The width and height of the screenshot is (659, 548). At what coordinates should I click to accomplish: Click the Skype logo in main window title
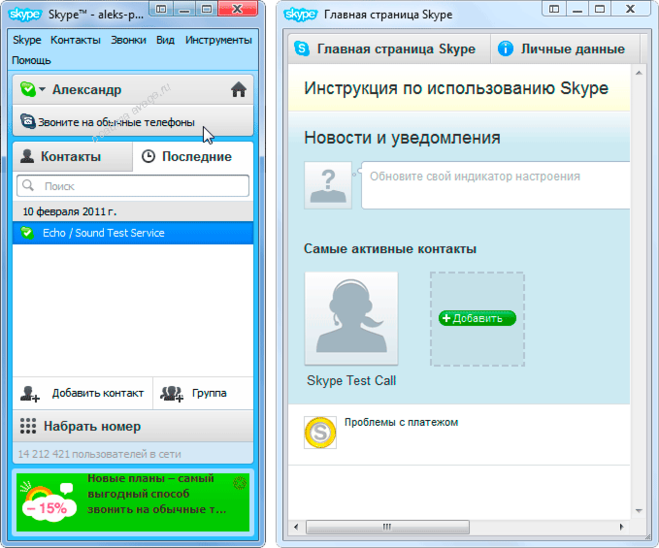pyautogui.click(x=25, y=14)
